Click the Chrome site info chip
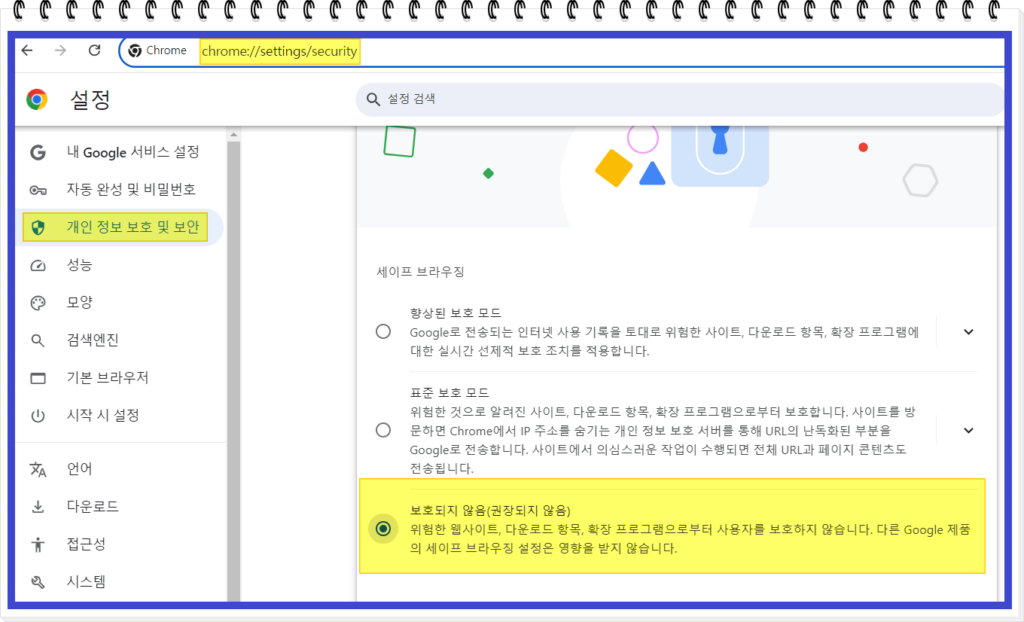 pos(157,50)
